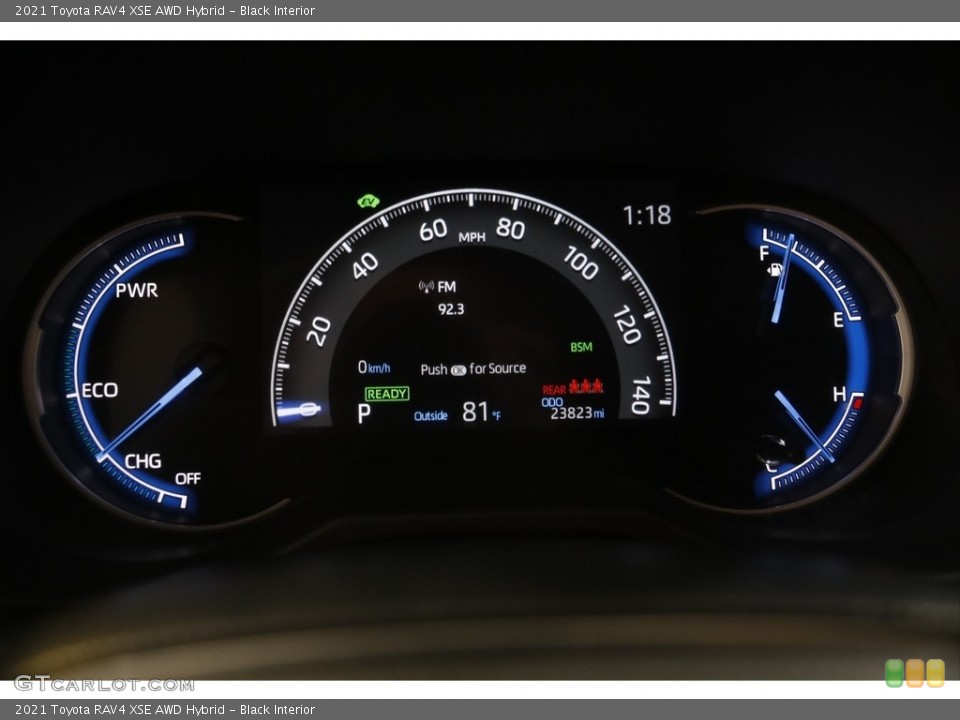Click the PWR label on hybrid gauge
The height and width of the screenshot is (720, 960).
click(137, 290)
